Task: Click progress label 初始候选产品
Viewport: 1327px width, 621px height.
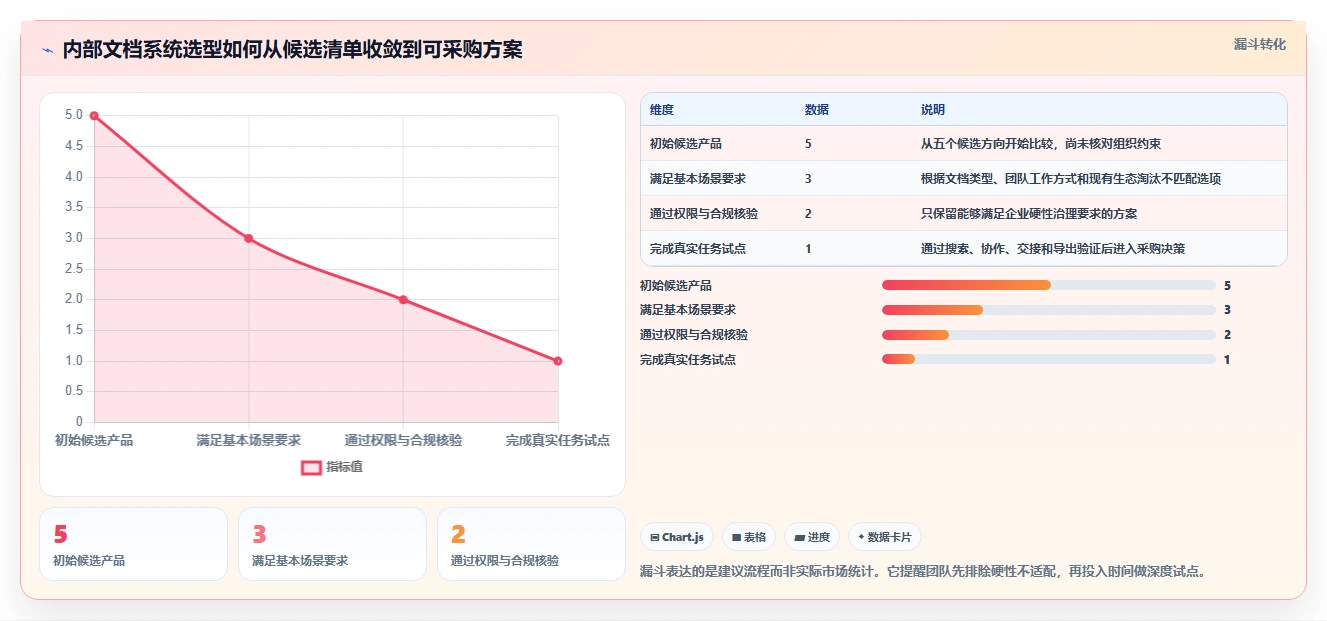Action: click(x=676, y=286)
